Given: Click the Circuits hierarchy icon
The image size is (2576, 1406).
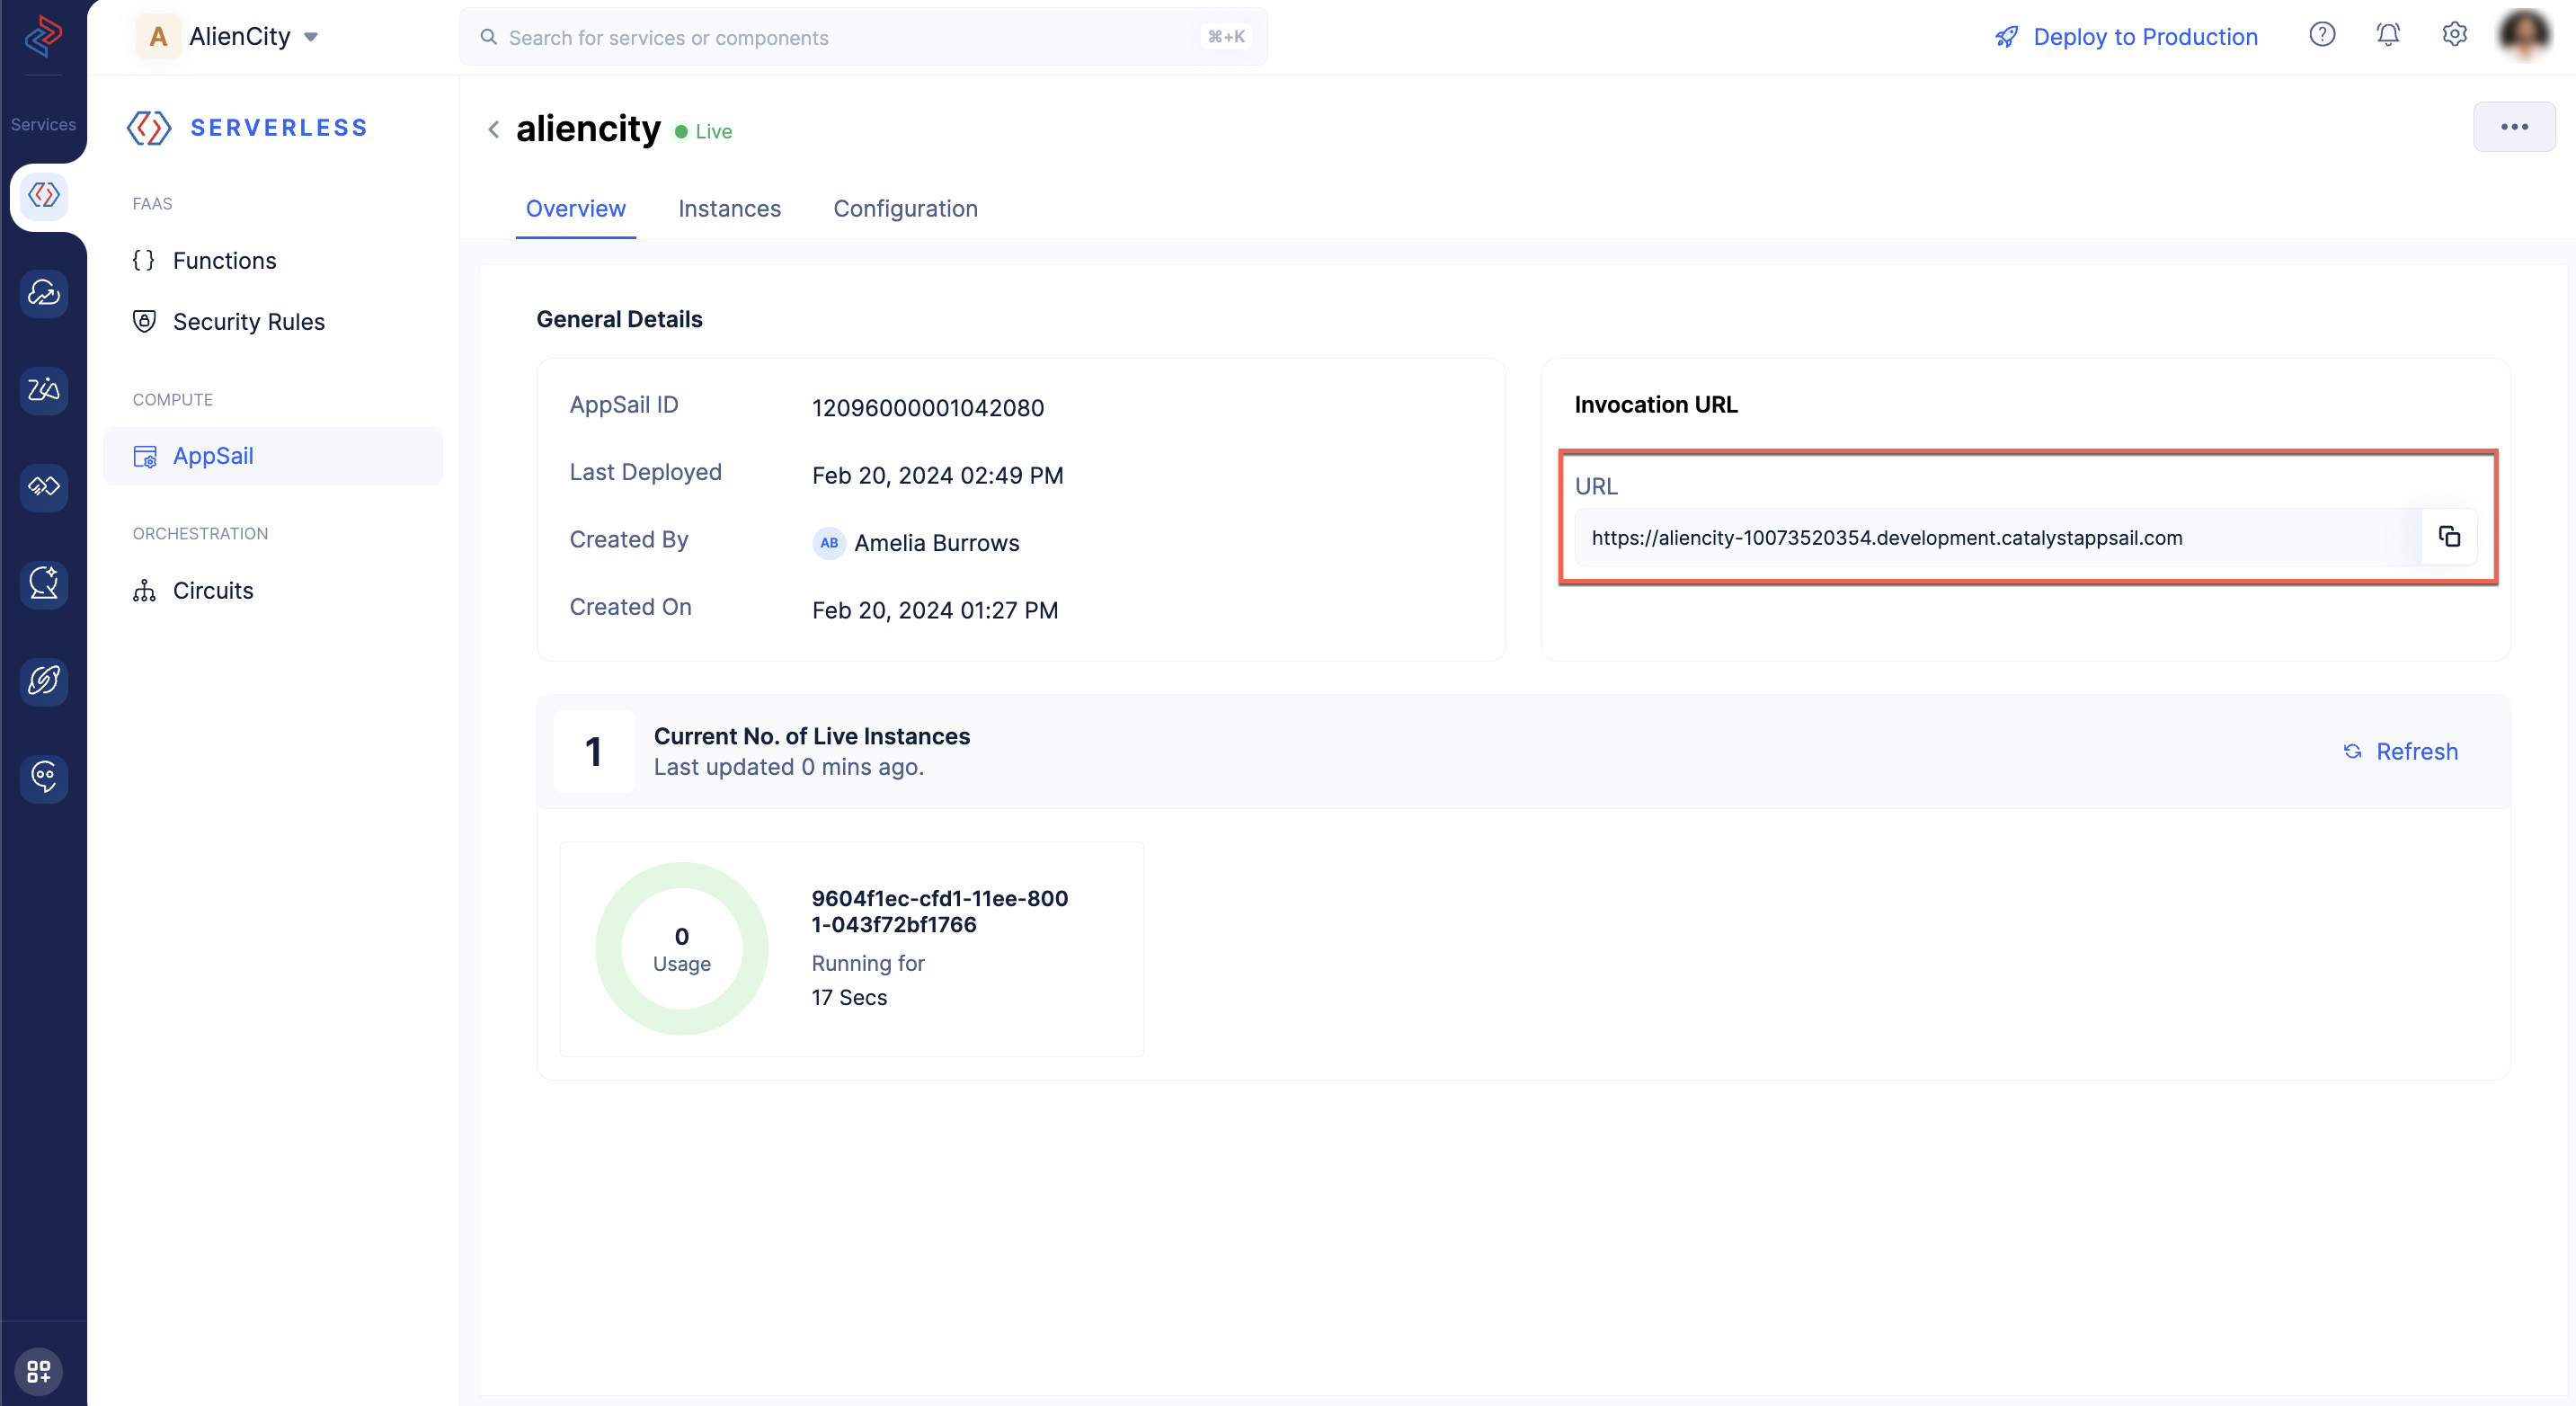Looking at the screenshot, I should click(144, 591).
